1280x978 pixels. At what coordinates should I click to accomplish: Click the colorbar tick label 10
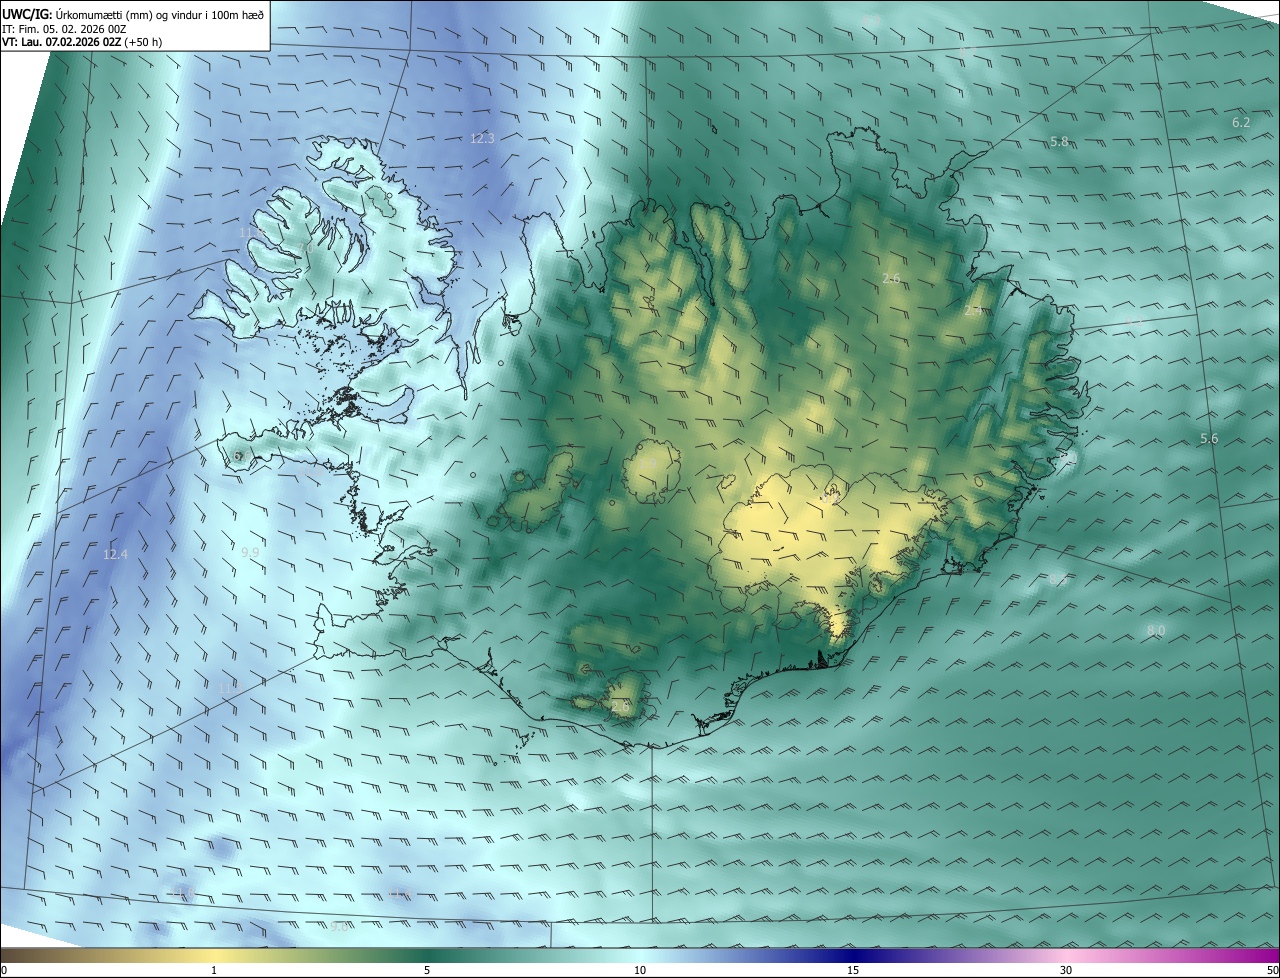coord(640,970)
